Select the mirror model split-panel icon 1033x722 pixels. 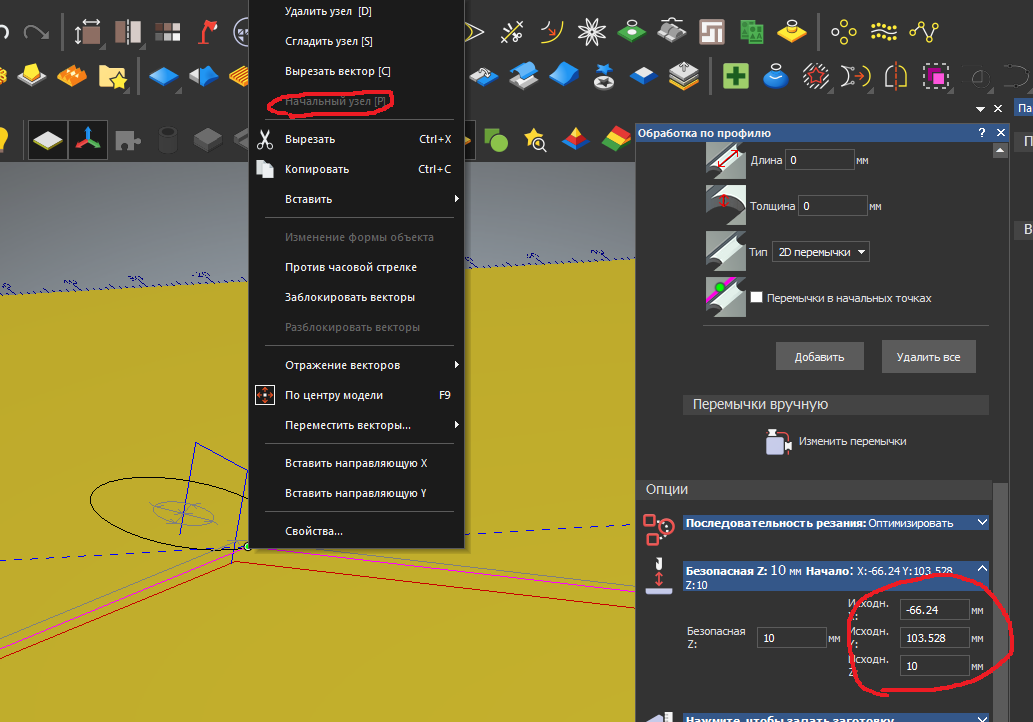point(128,32)
